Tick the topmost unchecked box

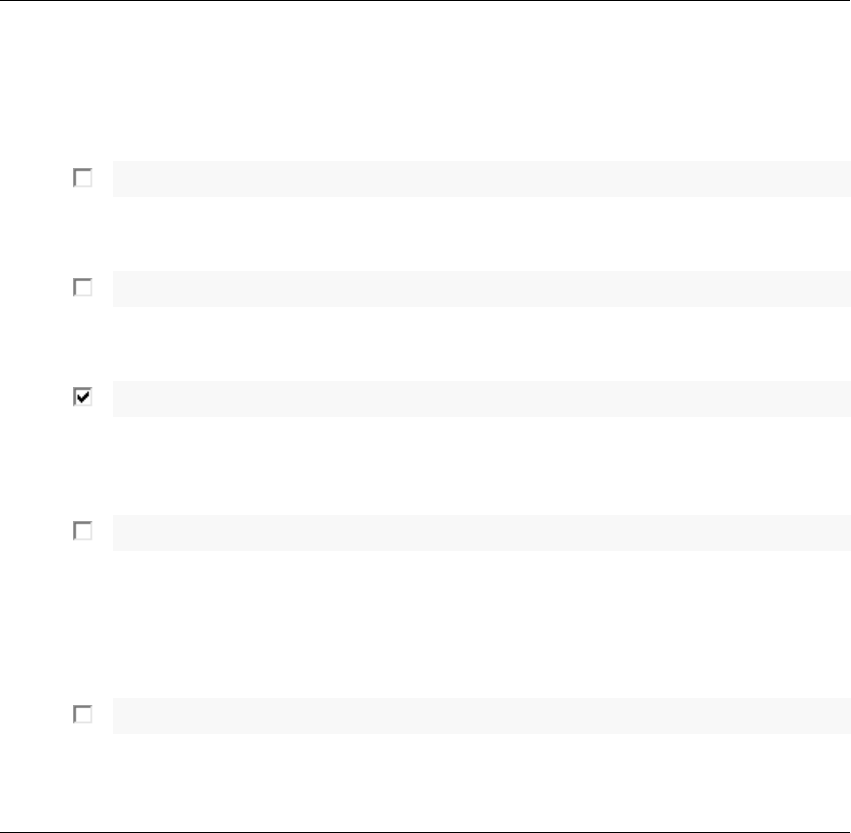(x=83, y=178)
